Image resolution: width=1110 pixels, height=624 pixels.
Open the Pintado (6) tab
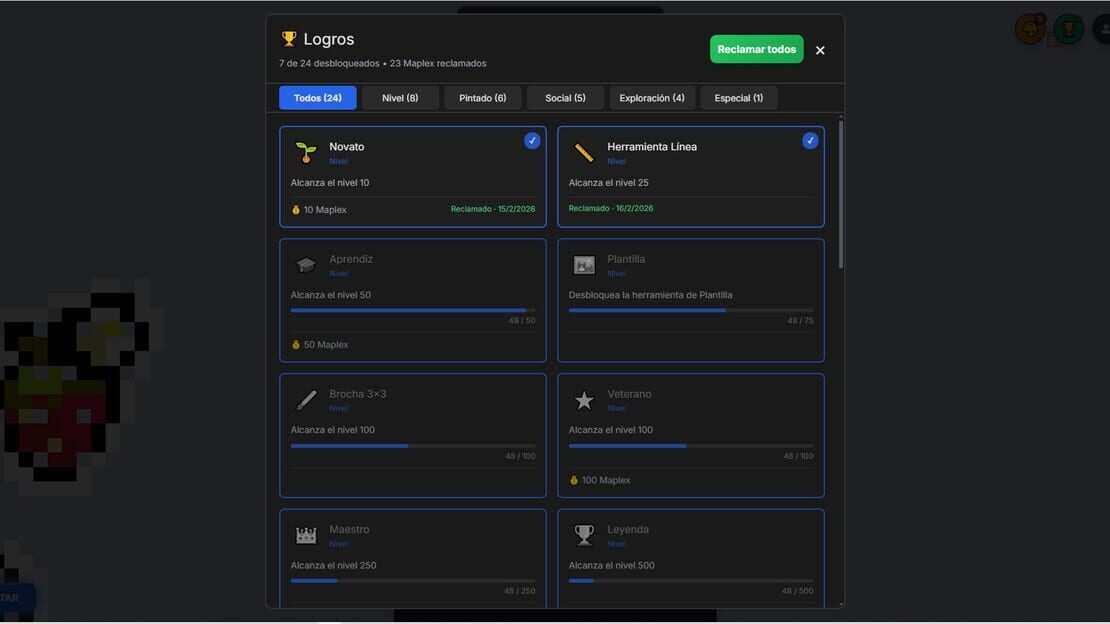[x=483, y=98]
